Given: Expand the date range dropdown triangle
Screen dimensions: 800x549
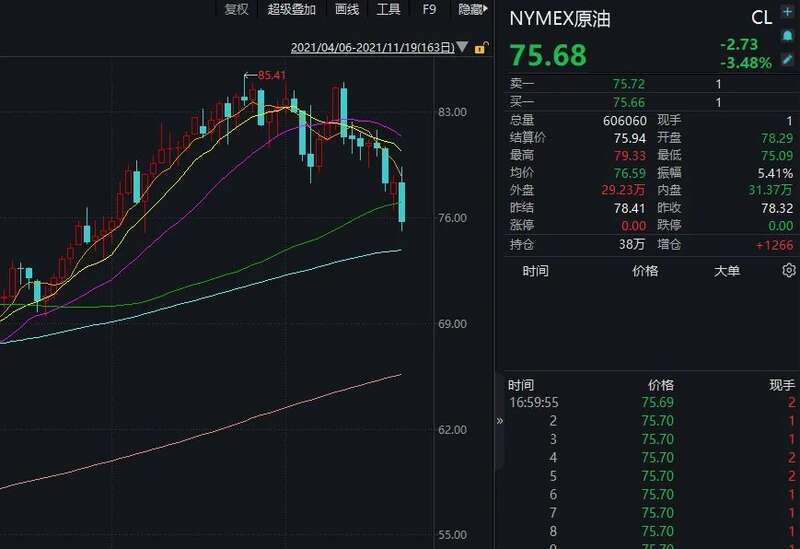Looking at the screenshot, I should [463, 47].
